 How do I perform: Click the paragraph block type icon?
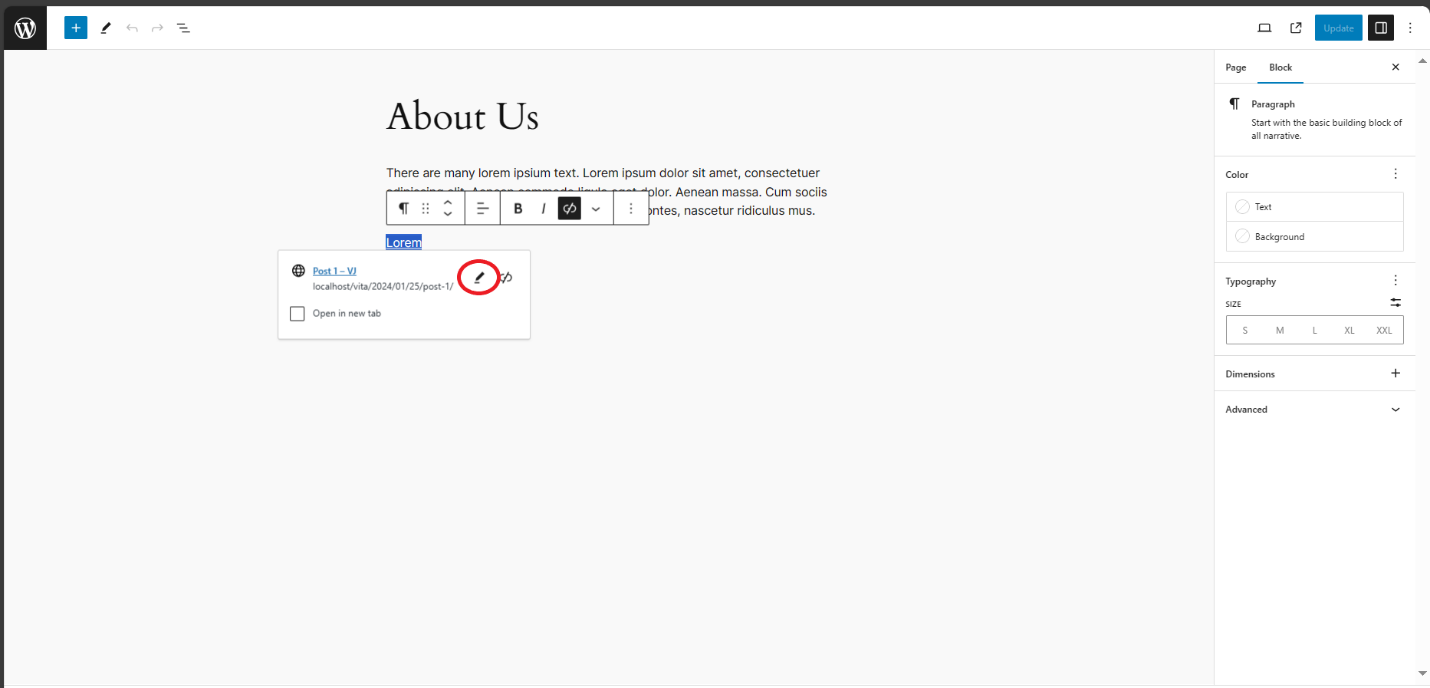403,208
